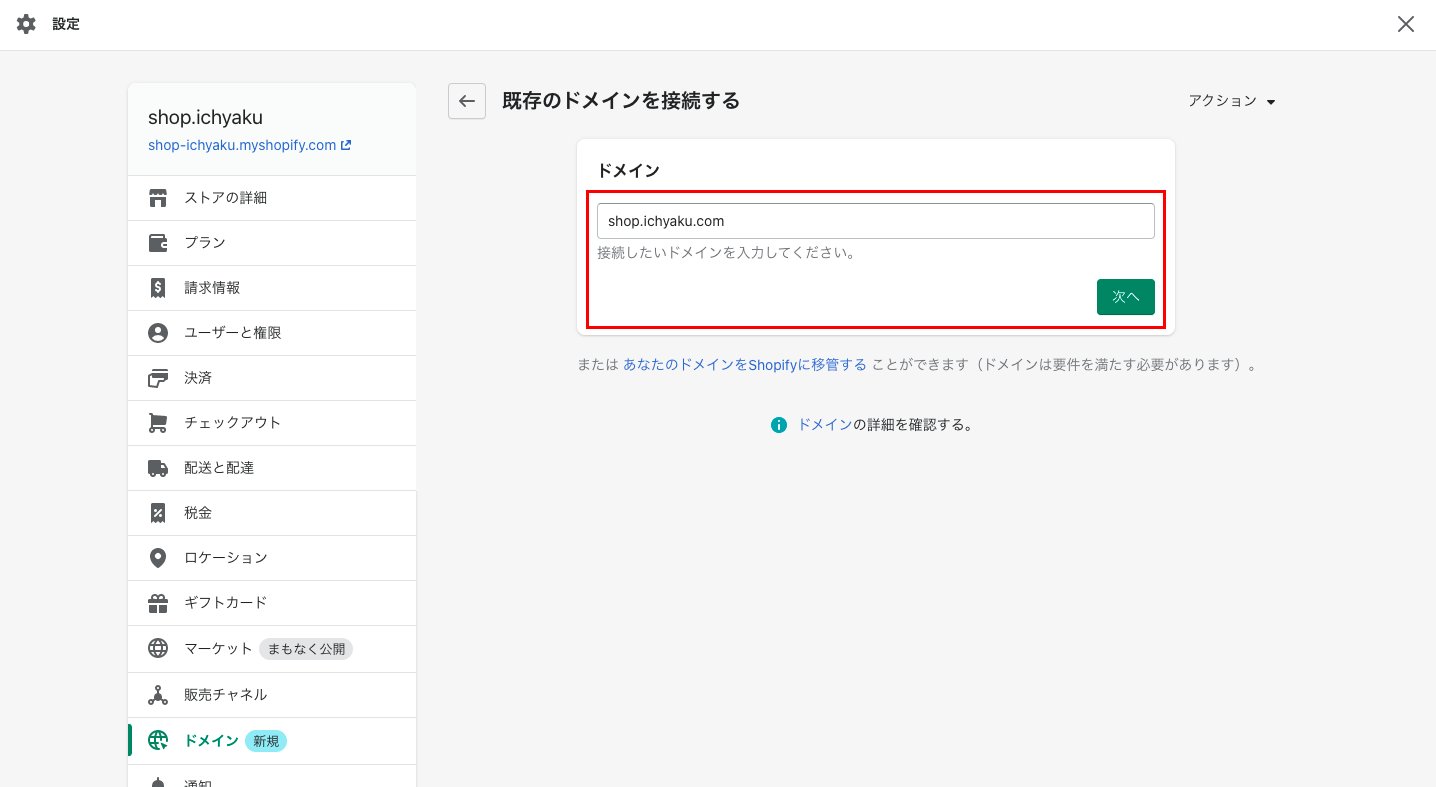Click the bell icon for 通知
Screen dimensions: 1436x787
click(158, 782)
